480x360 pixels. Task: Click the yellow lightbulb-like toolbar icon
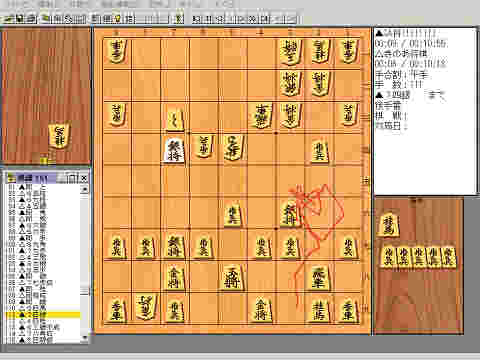(118, 19)
